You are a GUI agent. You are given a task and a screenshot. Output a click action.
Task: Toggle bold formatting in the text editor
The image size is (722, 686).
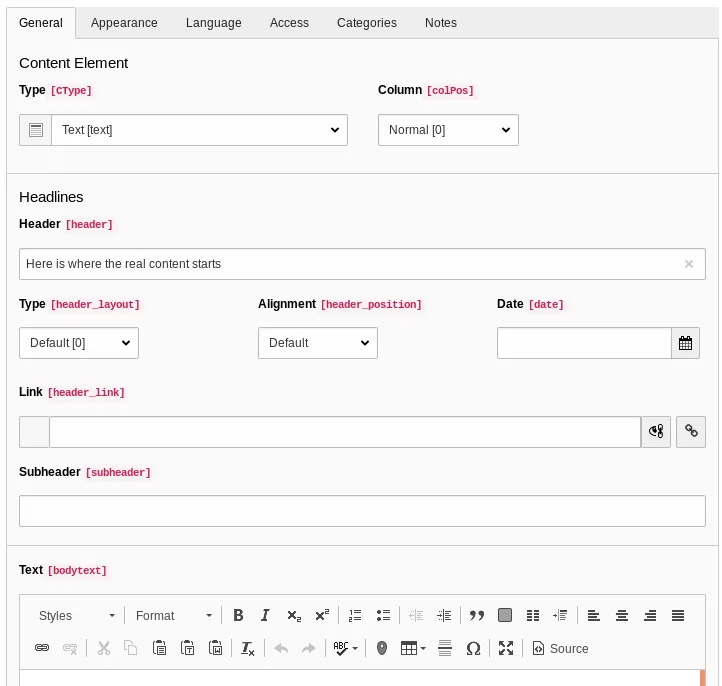click(238, 616)
